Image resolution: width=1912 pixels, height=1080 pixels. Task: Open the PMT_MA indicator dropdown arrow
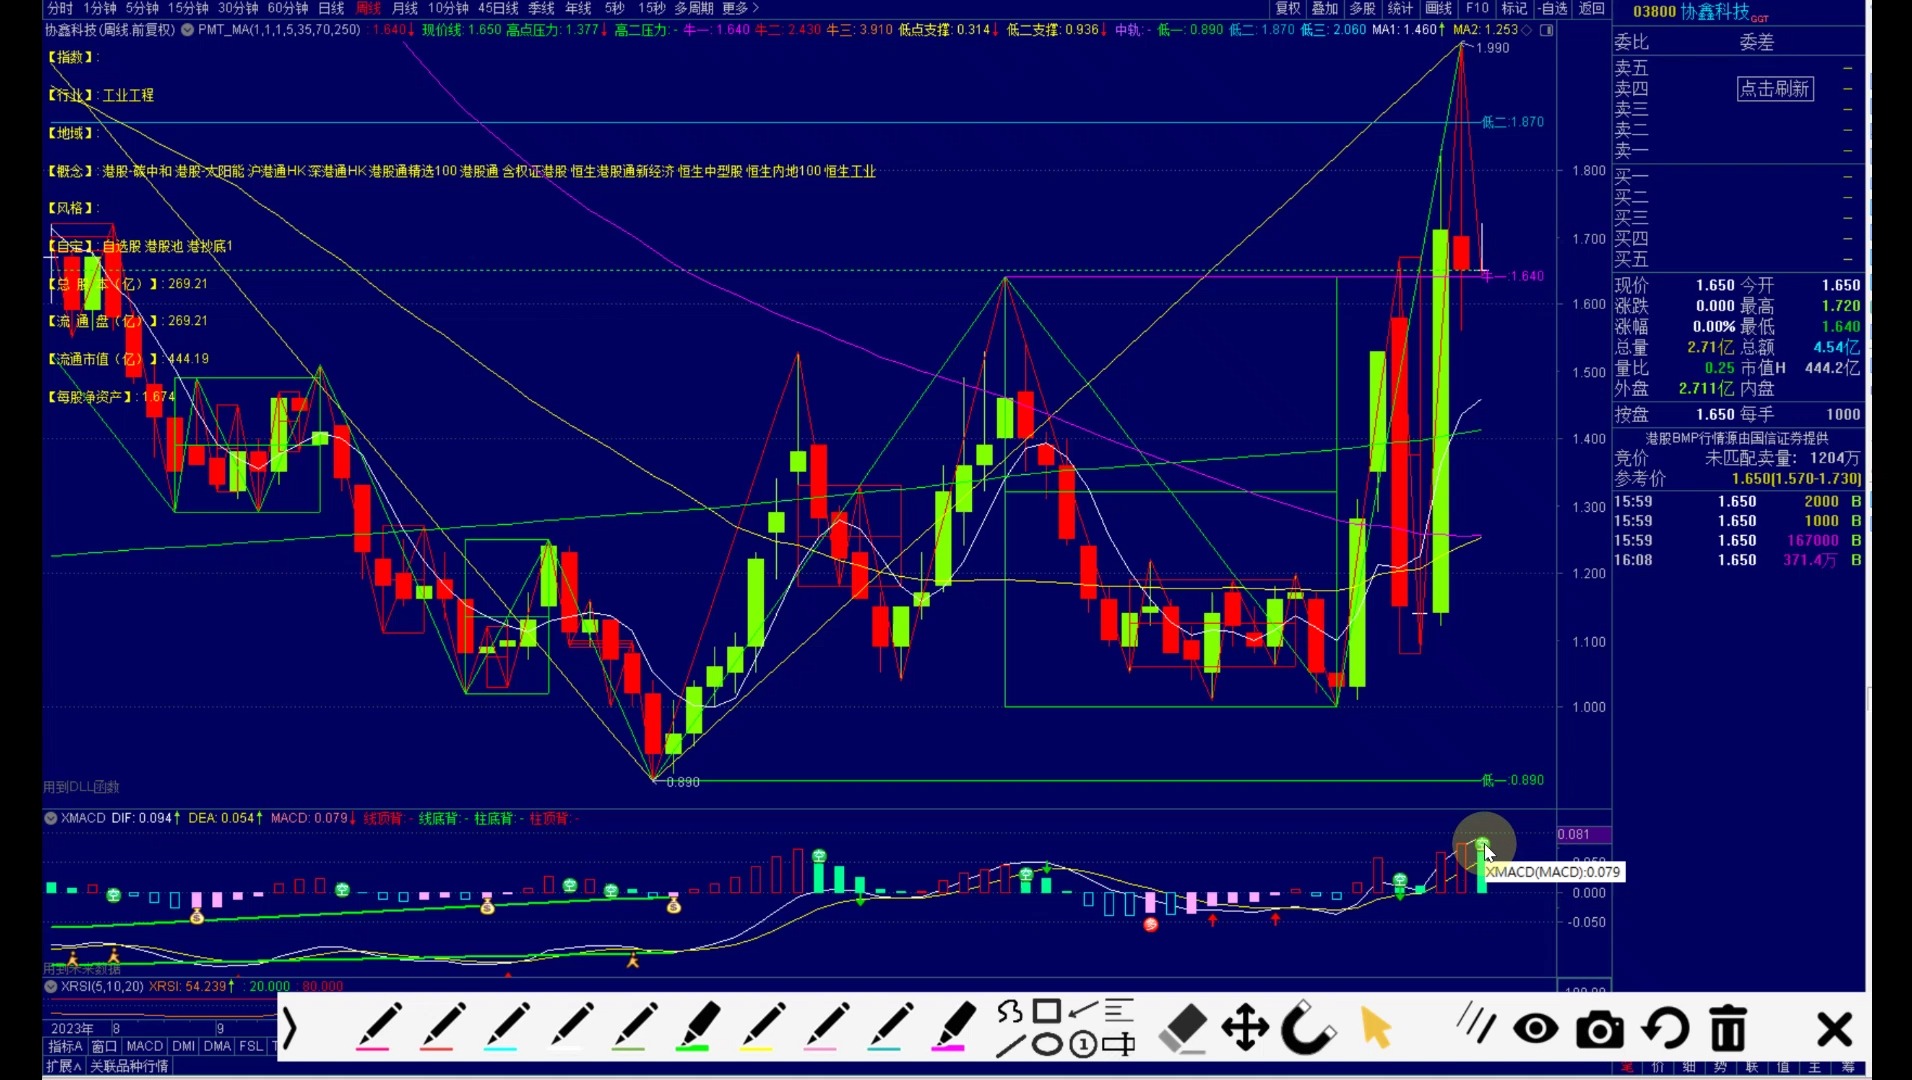(187, 30)
